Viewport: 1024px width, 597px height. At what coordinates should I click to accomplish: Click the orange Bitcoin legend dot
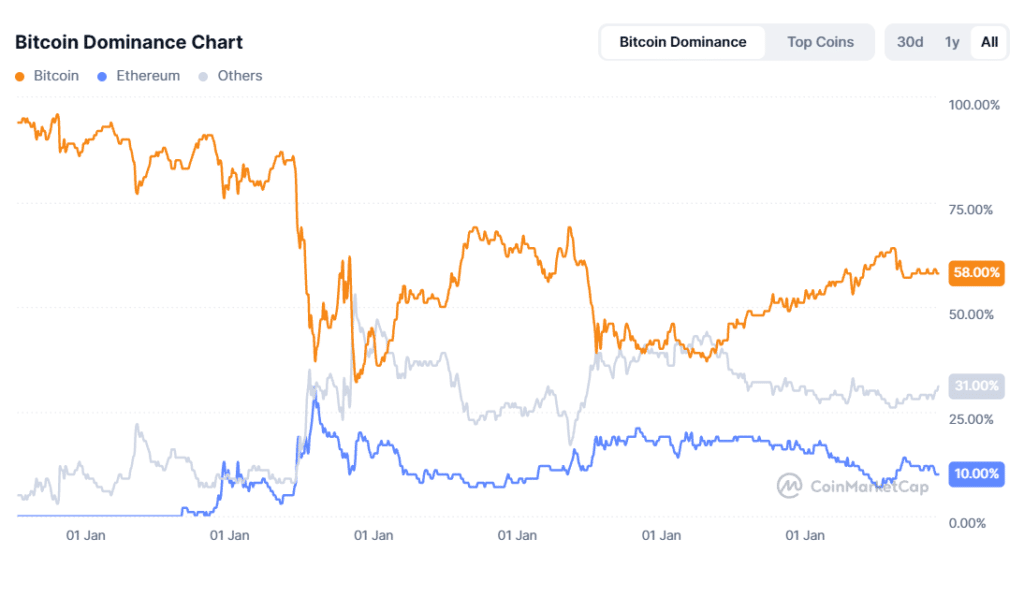(x=19, y=76)
